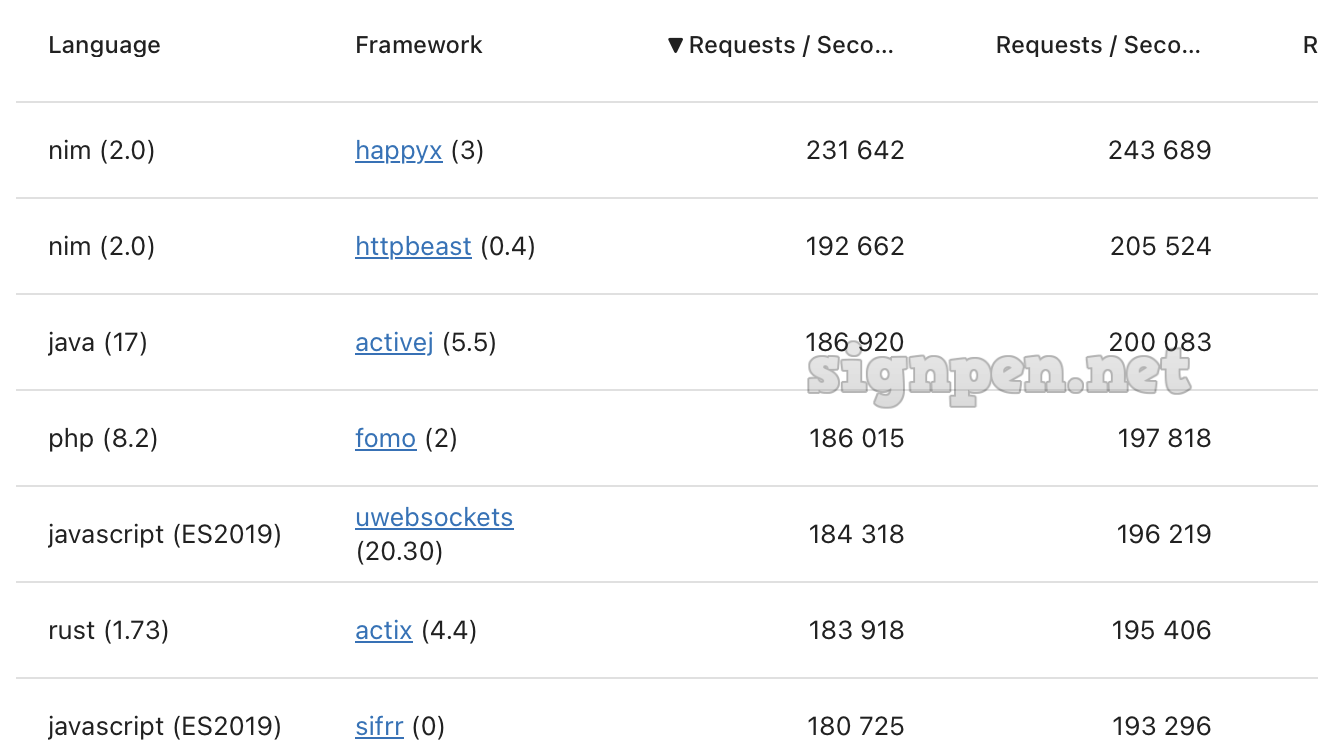Select the rust (1.73) language cell
Viewport: 1334px width, 750px height.
tap(108, 630)
